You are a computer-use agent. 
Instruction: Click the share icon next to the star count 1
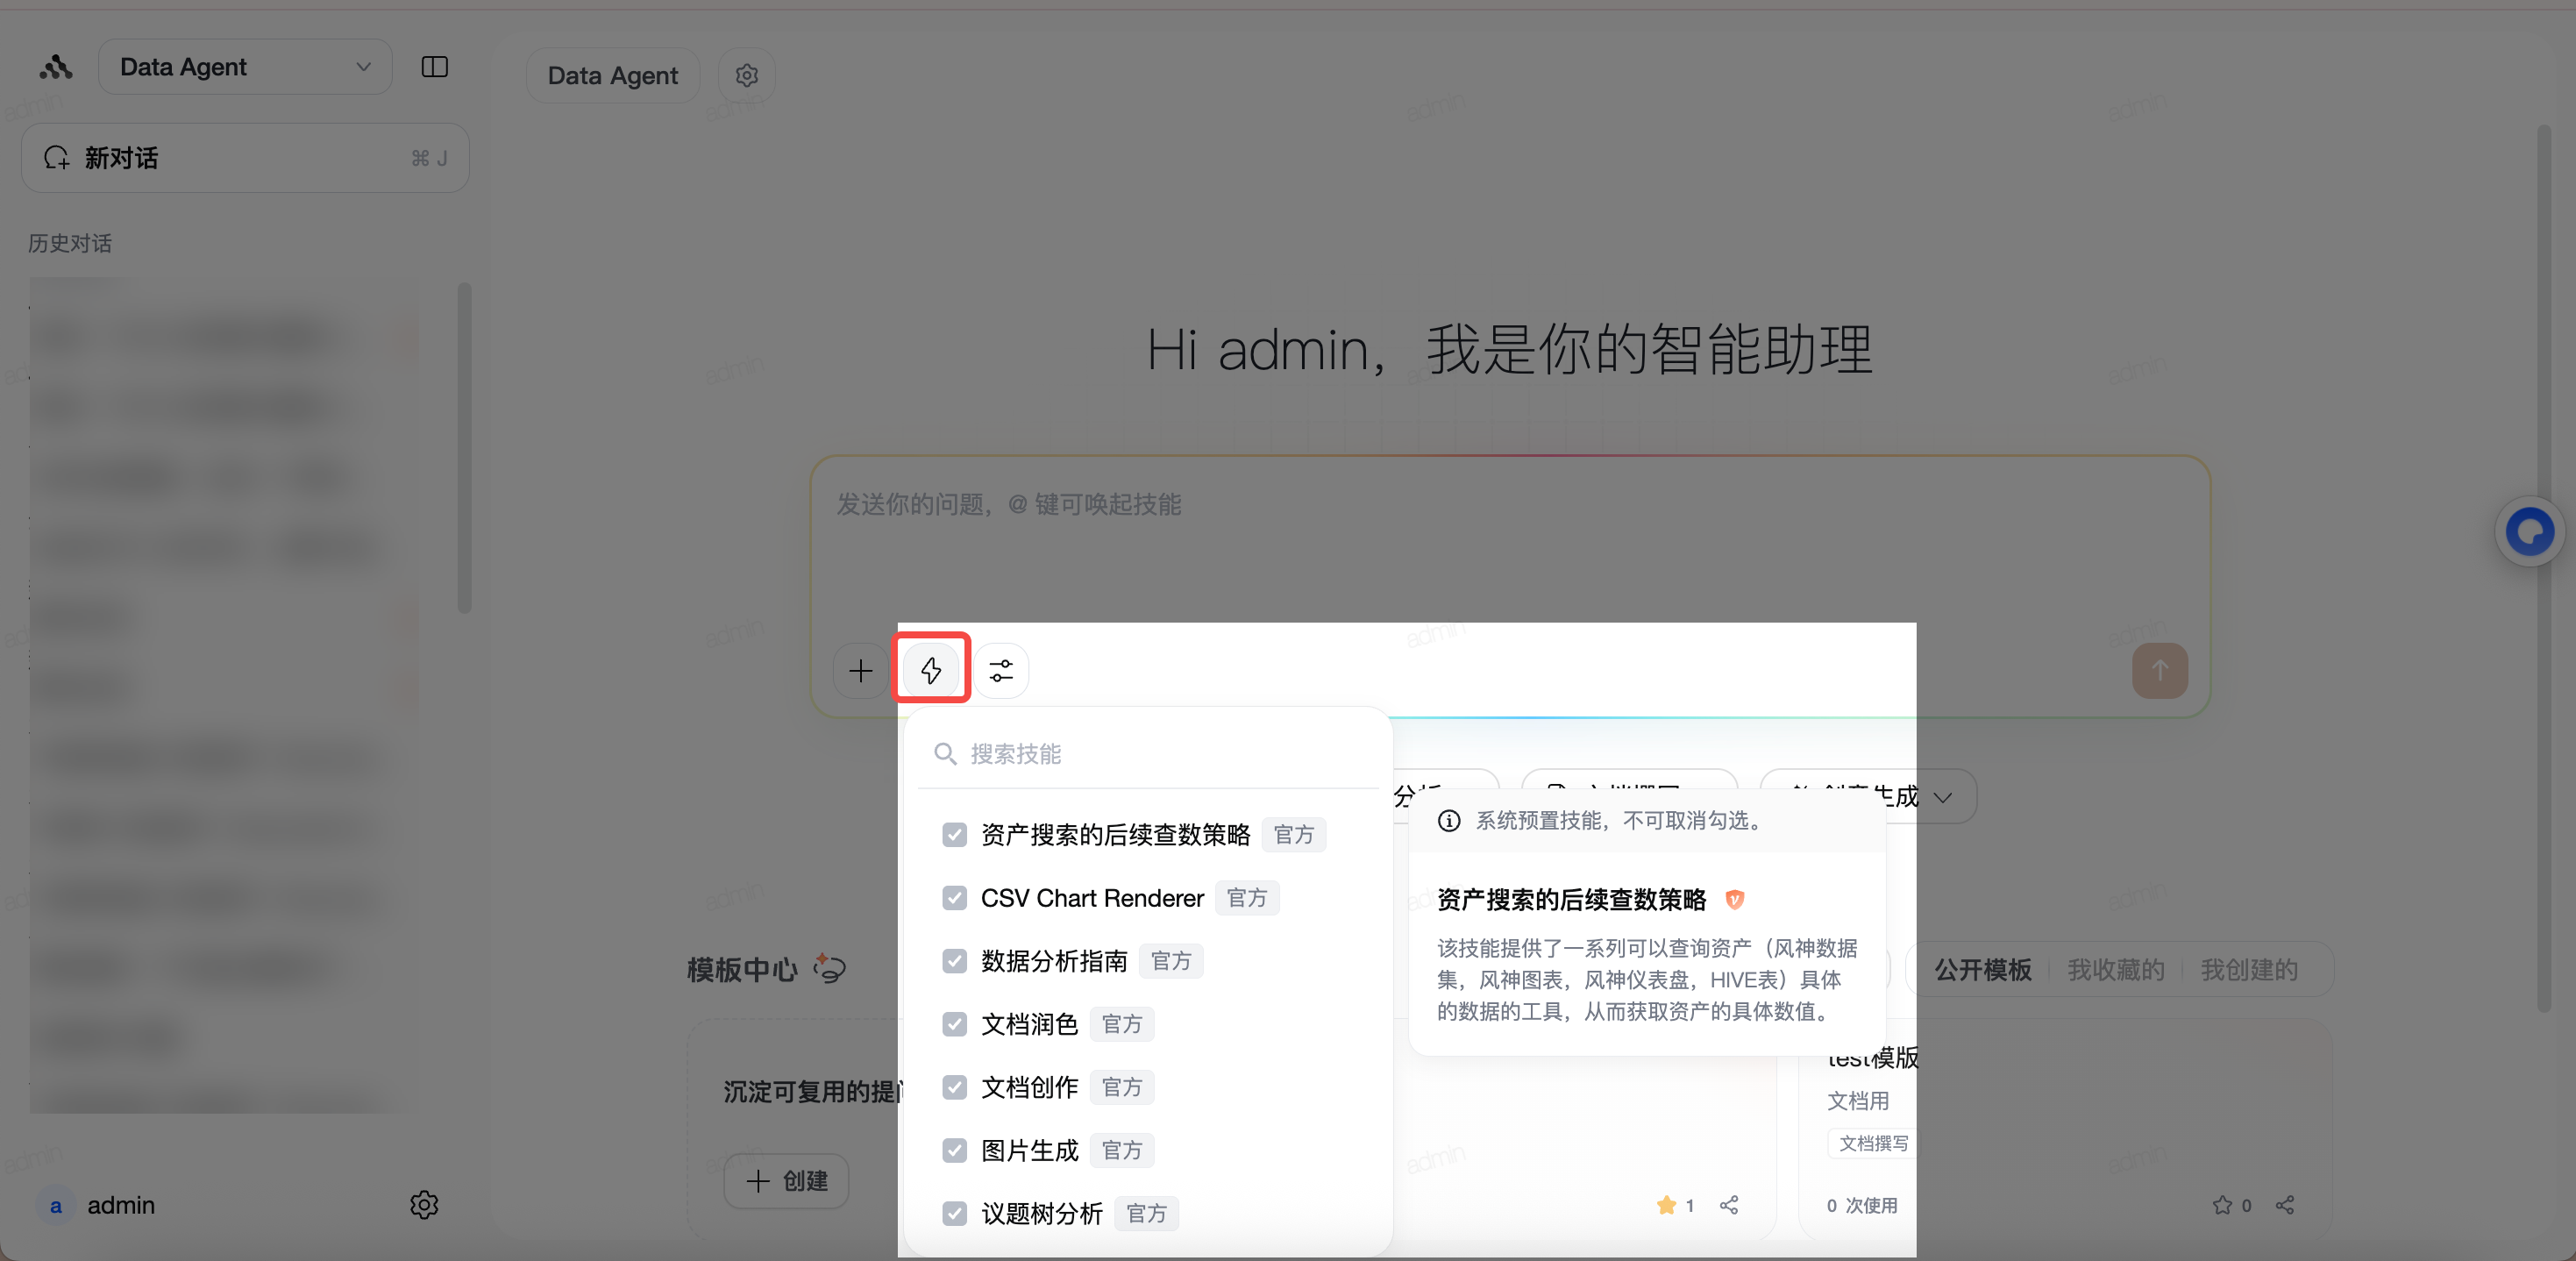tap(1729, 1204)
